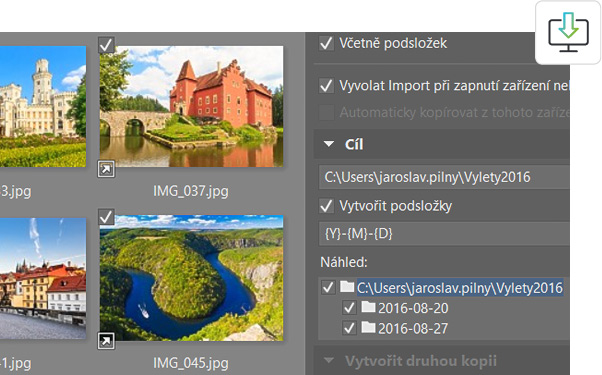The height and width of the screenshot is (375, 602).
Task: Click the Import to computer icon
Action: coord(568,33)
